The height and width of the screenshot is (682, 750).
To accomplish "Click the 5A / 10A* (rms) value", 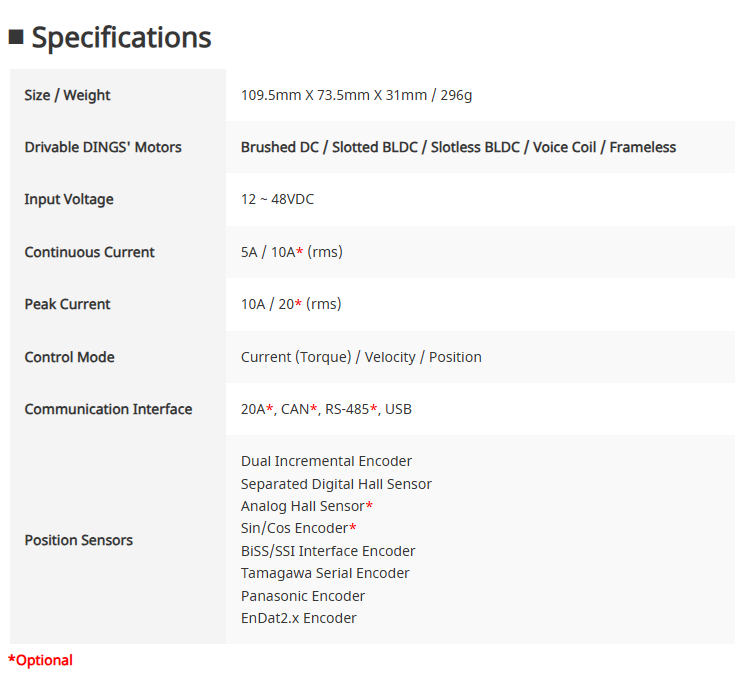I will 292,252.
